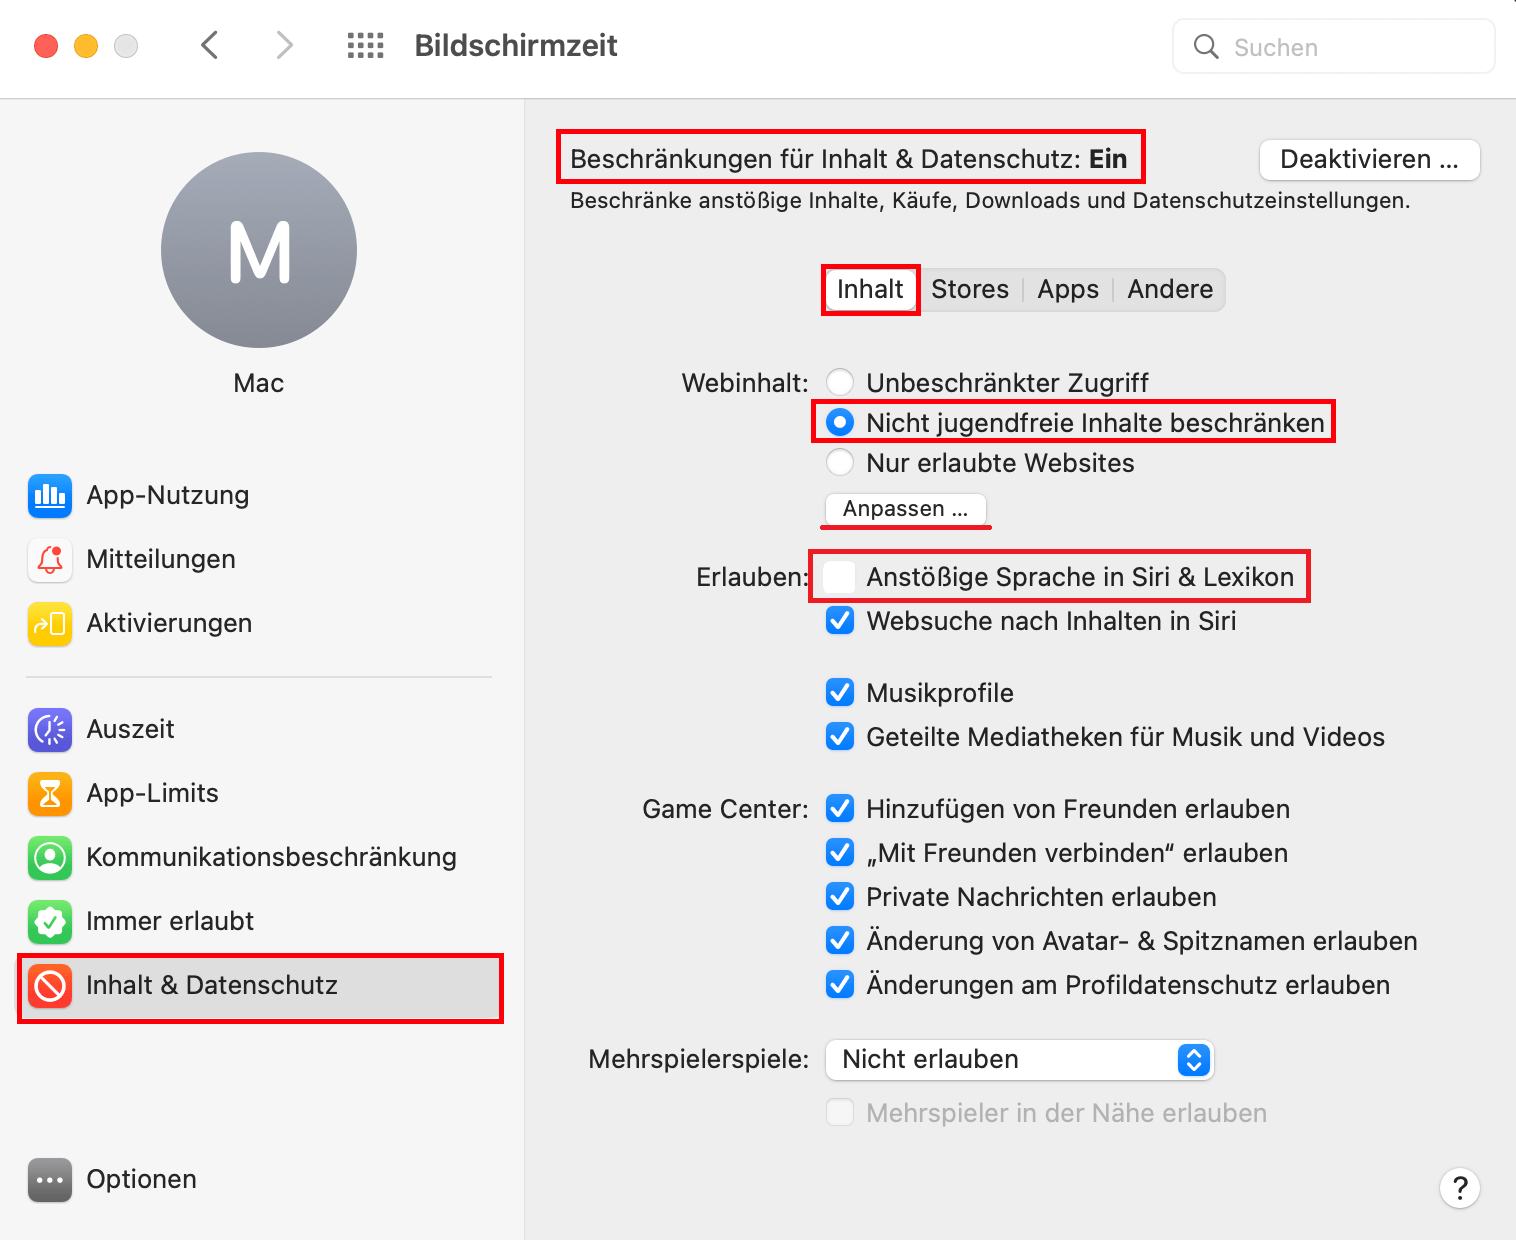Switch to the Stores tab

970,290
